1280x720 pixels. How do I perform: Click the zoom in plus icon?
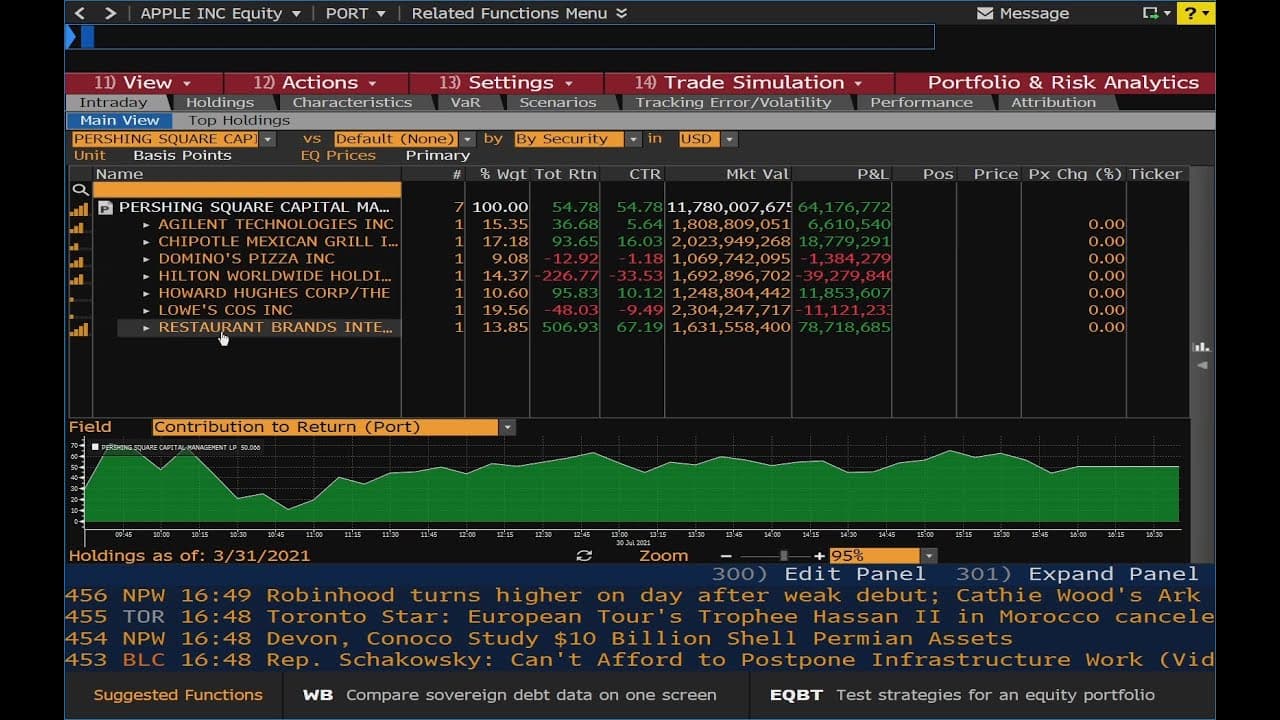click(x=819, y=556)
